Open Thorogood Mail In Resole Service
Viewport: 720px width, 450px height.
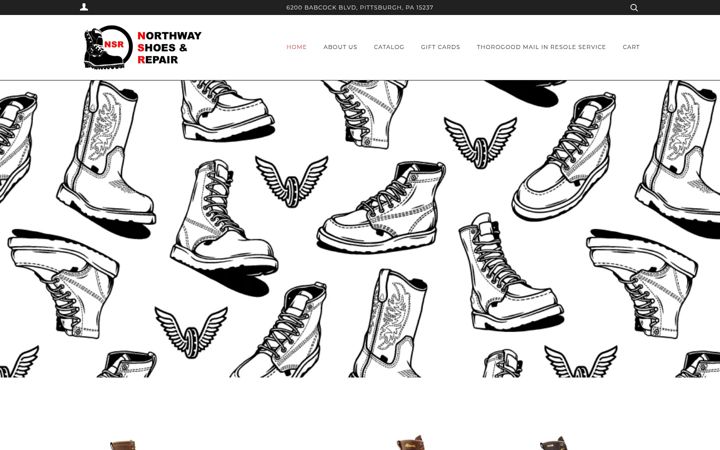541,47
